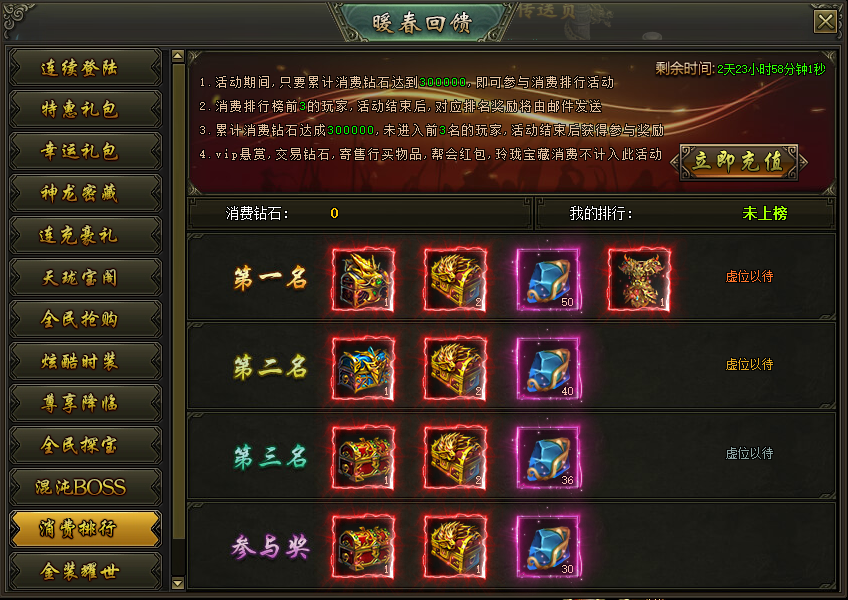Click the sidebar scroll up arrow

(177, 56)
